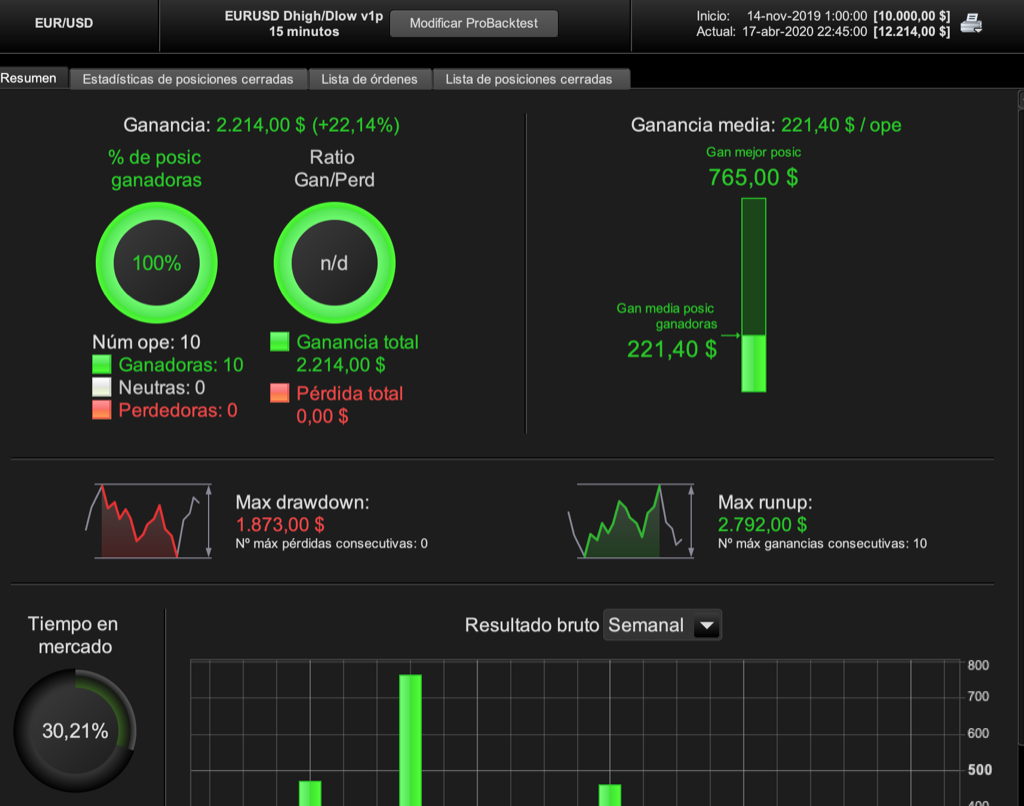The width and height of the screenshot is (1024, 806).
Task: Switch to Estadísticas de posiciones cerradas tab
Action: coord(188,79)
